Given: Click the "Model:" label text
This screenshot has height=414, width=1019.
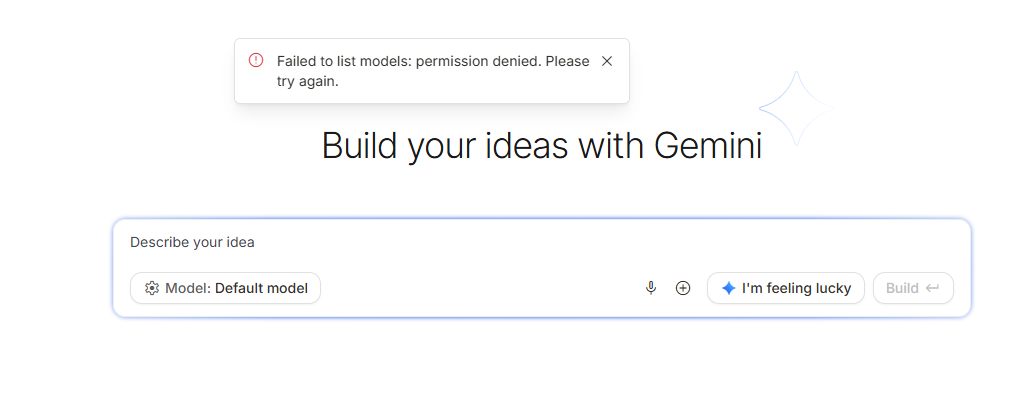Looking at the screenshot, I should point(188,288).
